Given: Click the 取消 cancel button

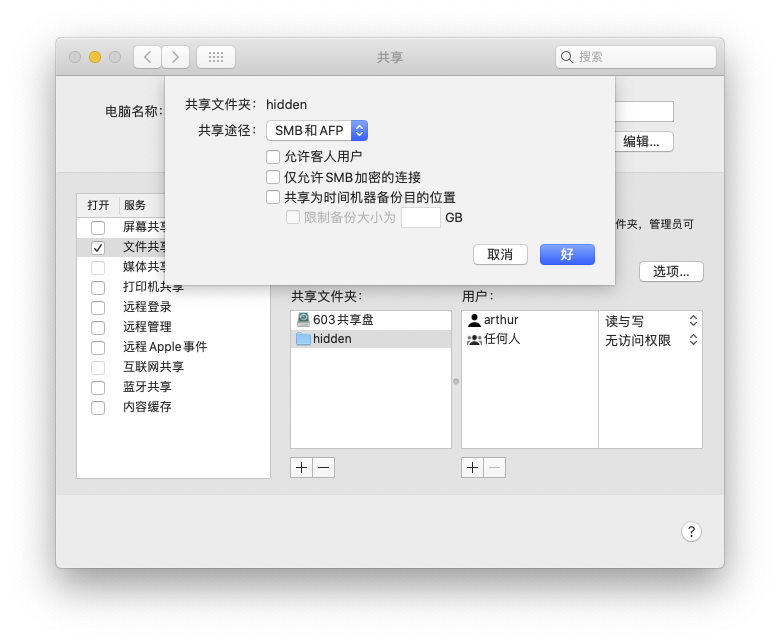Looking at the screenshot, I should click(x=500, y=254).
